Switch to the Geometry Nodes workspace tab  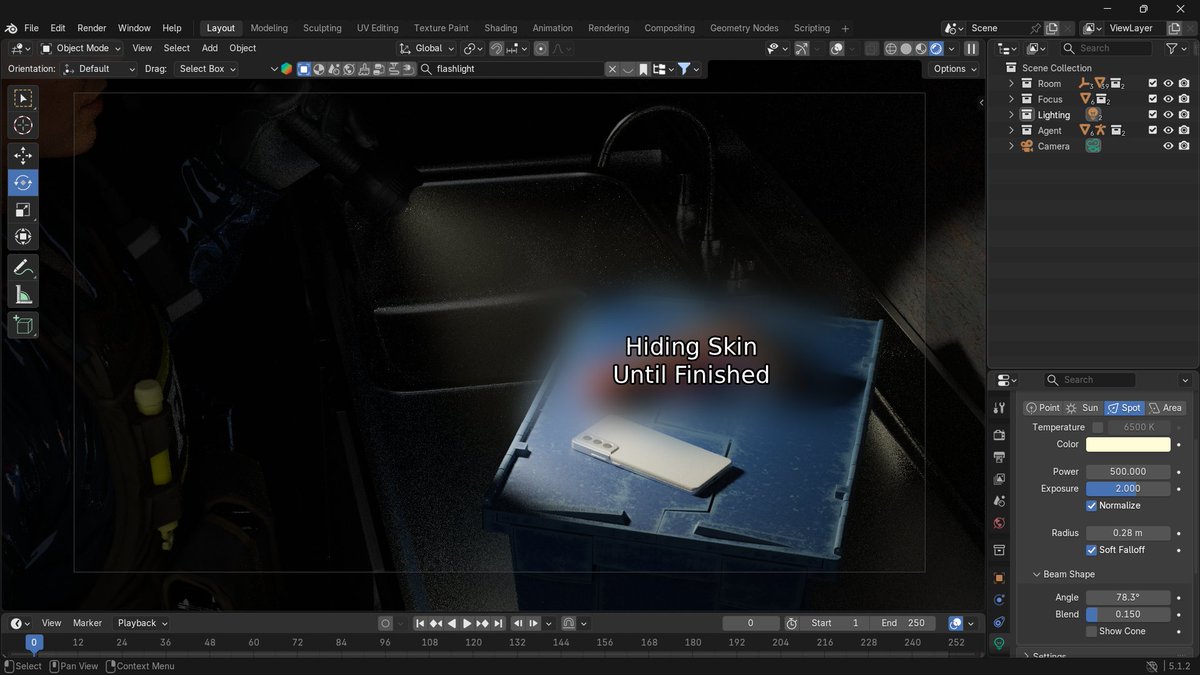point(744,28)
